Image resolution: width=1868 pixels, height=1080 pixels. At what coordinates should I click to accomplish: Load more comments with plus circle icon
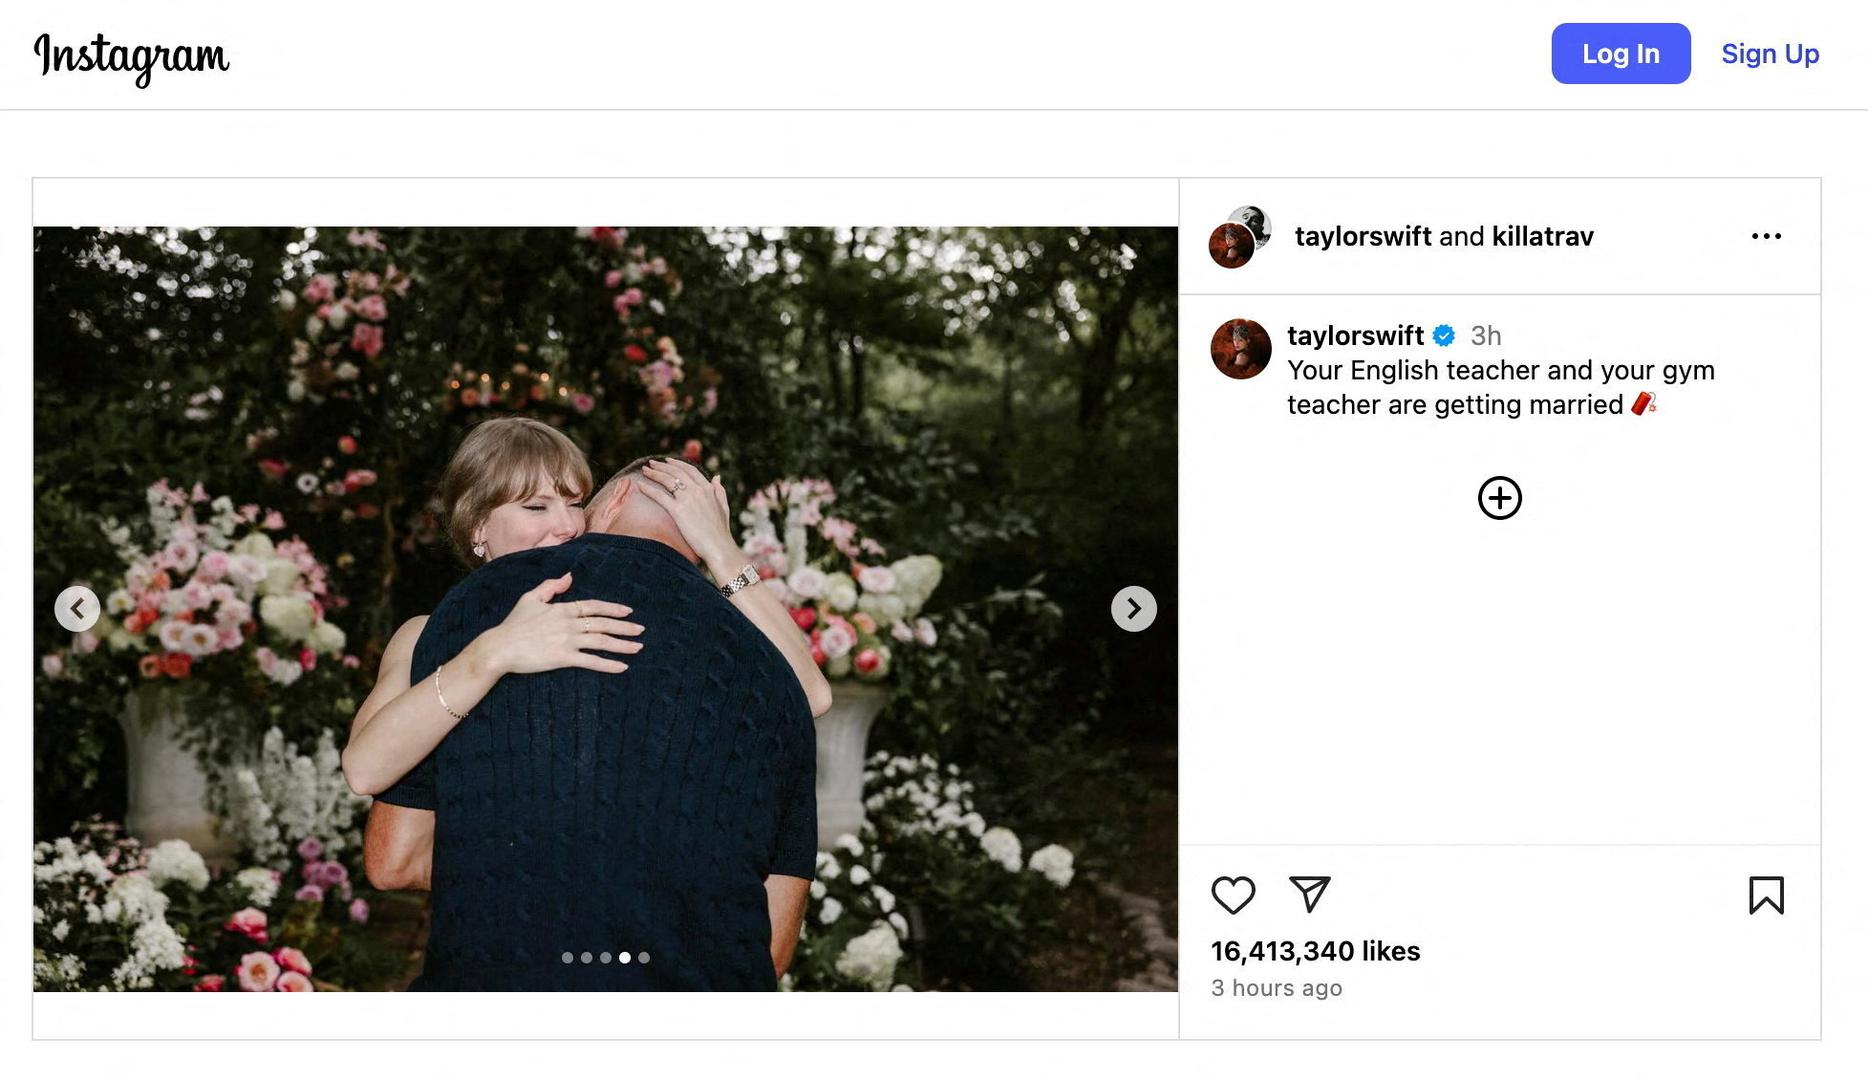pyautogui.click(x=1499, y=498)
